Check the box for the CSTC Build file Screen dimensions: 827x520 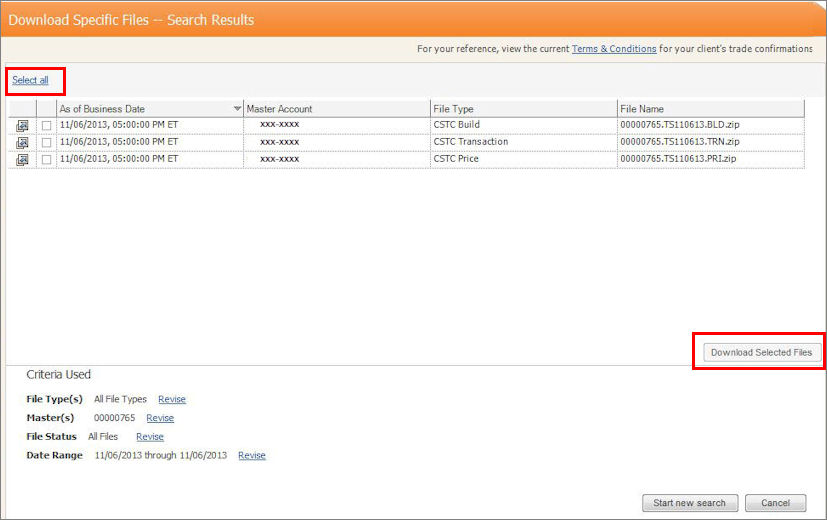(x=46, y=125)
